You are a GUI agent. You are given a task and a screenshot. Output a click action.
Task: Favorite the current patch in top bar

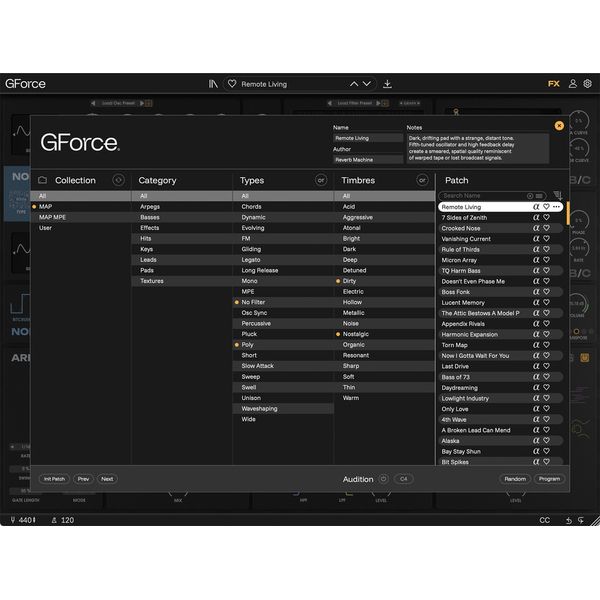click(232, 83)
